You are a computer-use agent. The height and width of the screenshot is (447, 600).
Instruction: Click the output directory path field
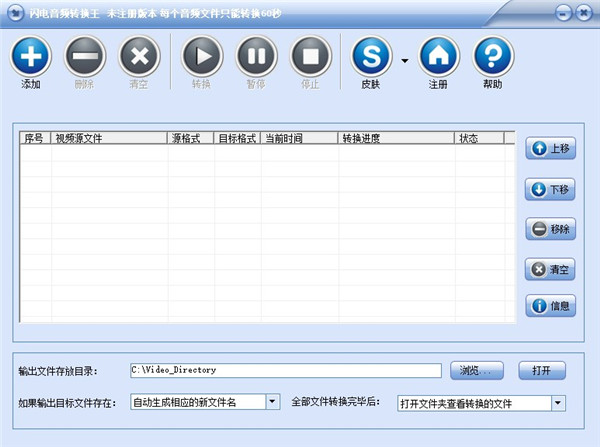(x=285, y=370)
